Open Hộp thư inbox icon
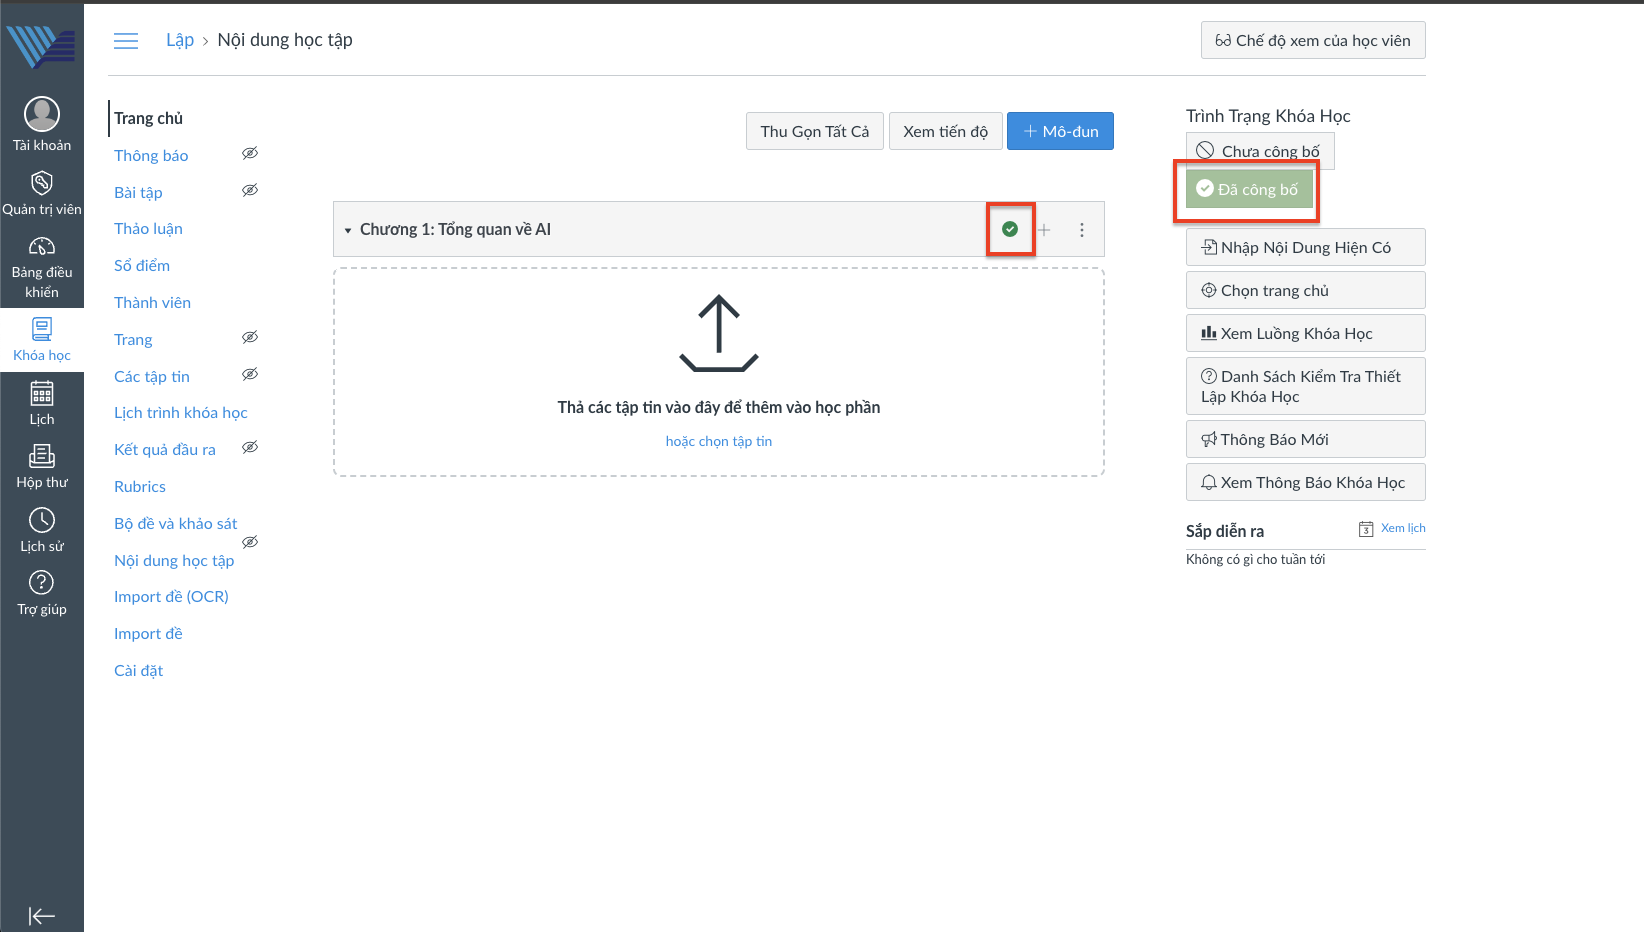 tap(42, 457)
